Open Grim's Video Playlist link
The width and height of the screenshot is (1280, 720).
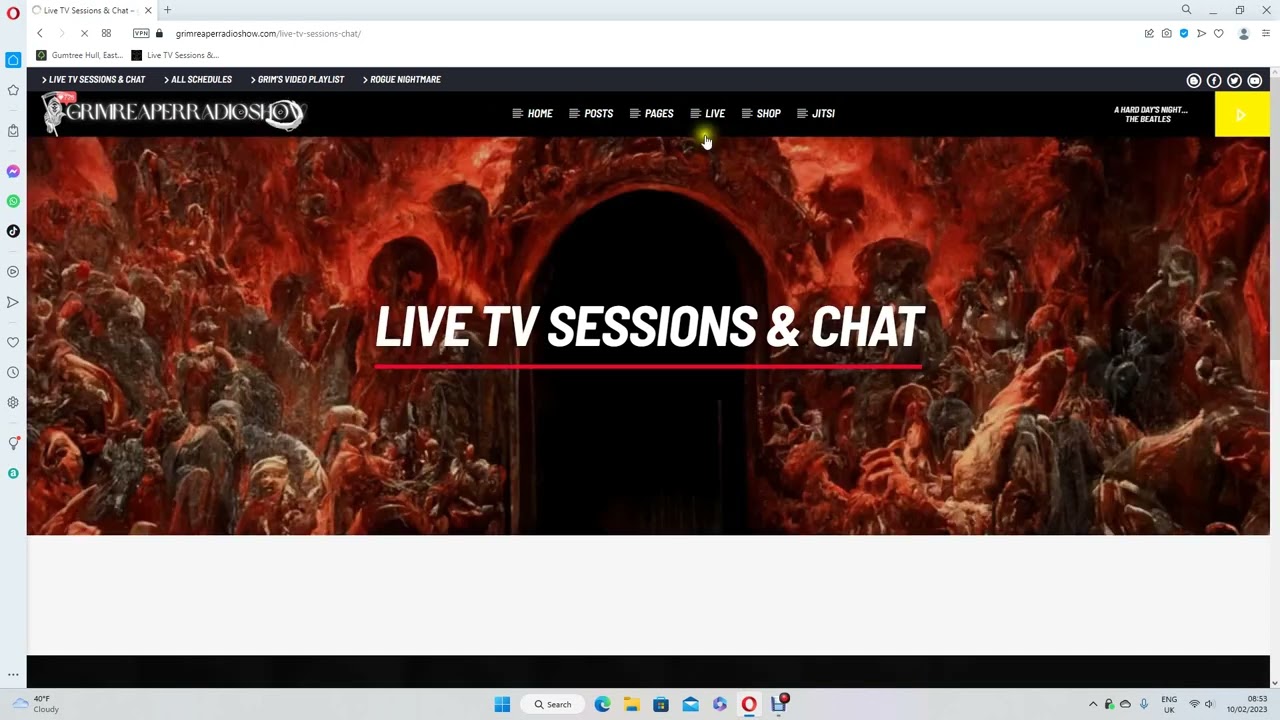coord(300,79)
